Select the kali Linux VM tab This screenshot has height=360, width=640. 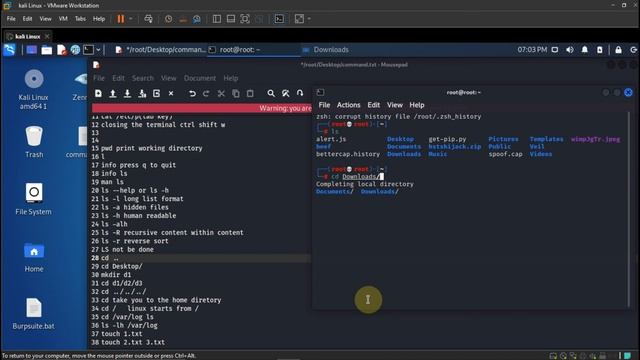tap(27, 36)
